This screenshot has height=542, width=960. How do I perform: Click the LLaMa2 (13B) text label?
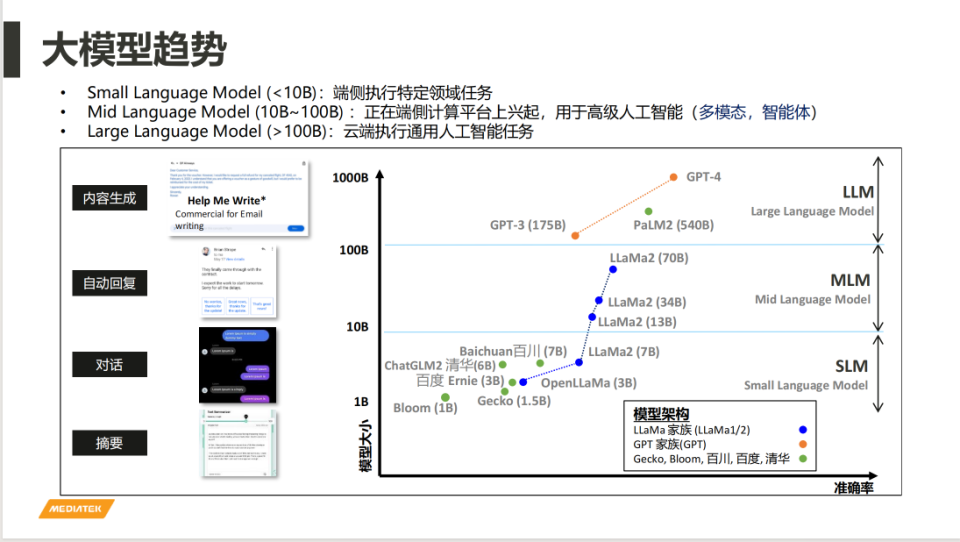click(637, 322)
